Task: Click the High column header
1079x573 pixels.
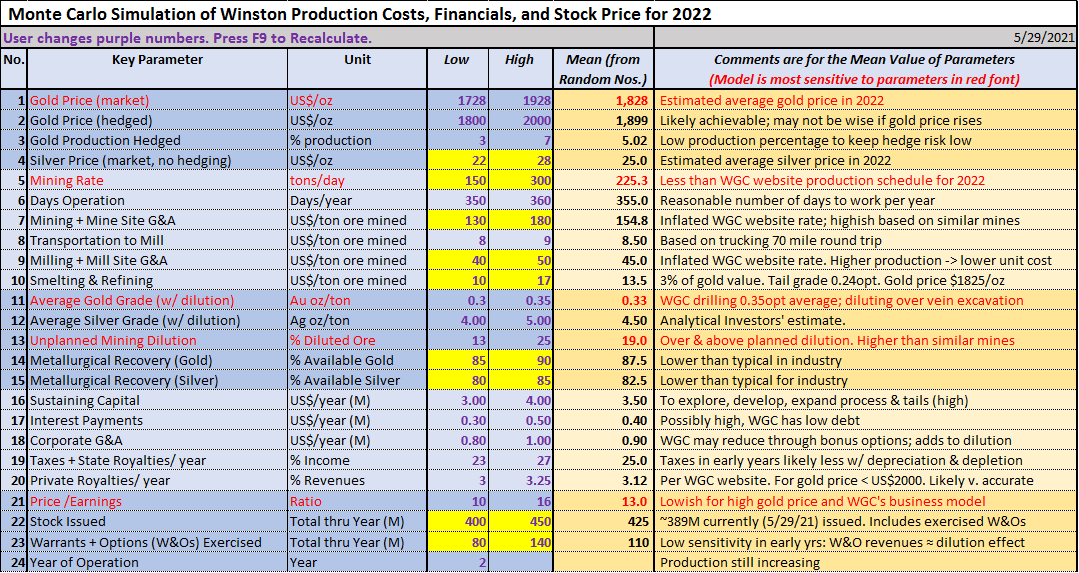Action: point(520,69)
